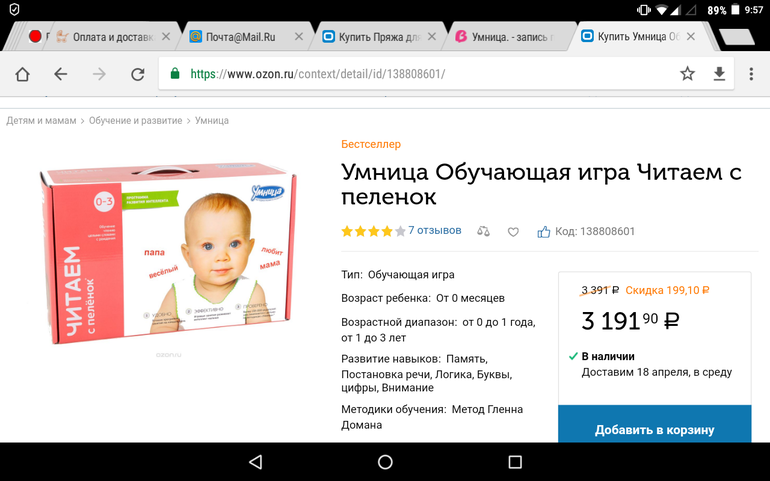Viewport: 770px width, 481px height.
Task: Go back with the left arrow
Action: click(60, 74)
